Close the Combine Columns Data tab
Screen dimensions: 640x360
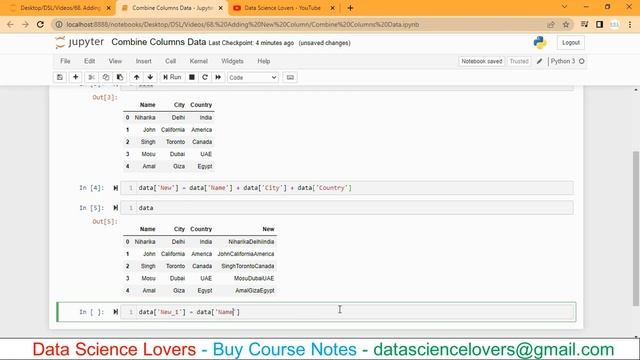click(220, 8)
